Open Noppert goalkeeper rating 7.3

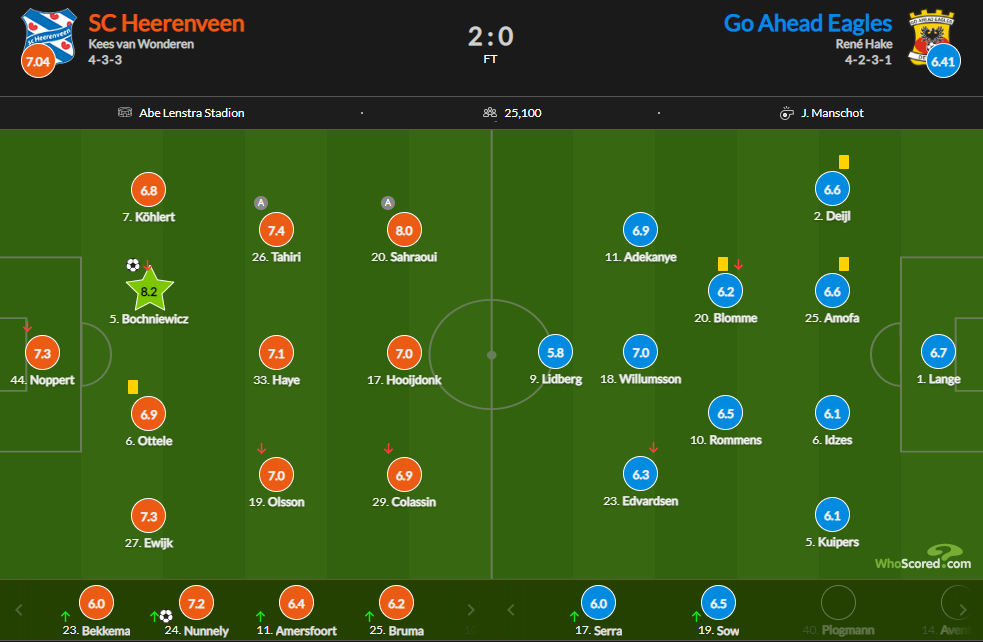pyautogui.click(x=42, y=353)
